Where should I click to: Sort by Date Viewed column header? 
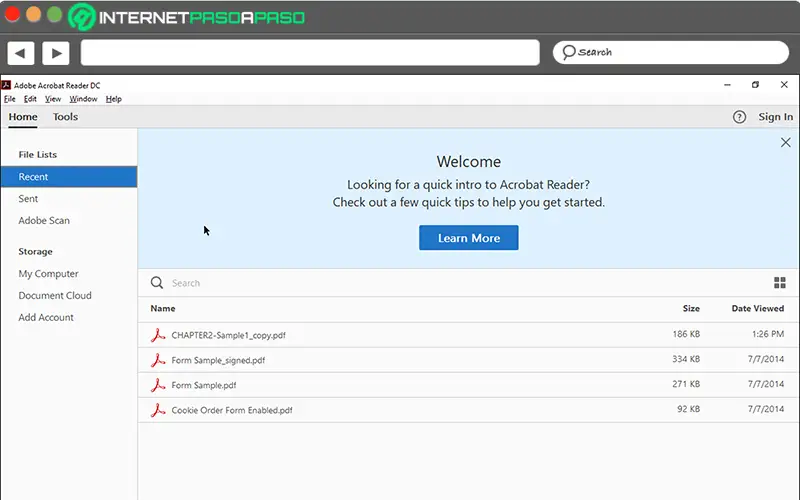(758, 308)
